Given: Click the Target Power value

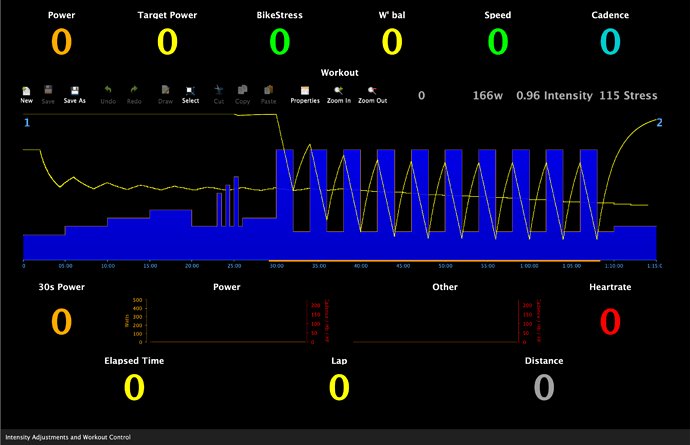Looking at the screenshot, I should (167, 42).
